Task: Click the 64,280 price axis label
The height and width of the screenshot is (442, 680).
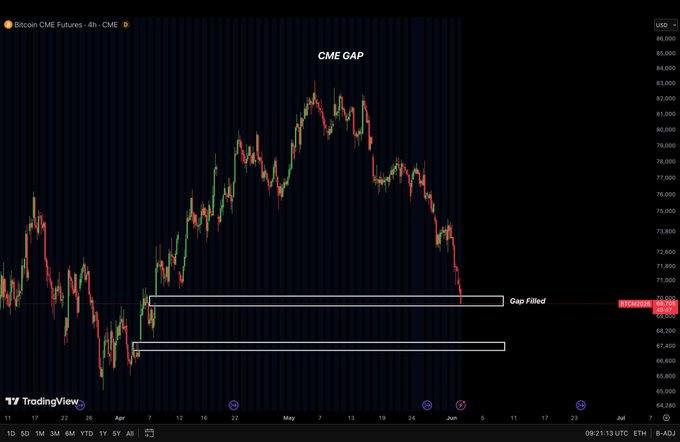Action: [666, 406]
